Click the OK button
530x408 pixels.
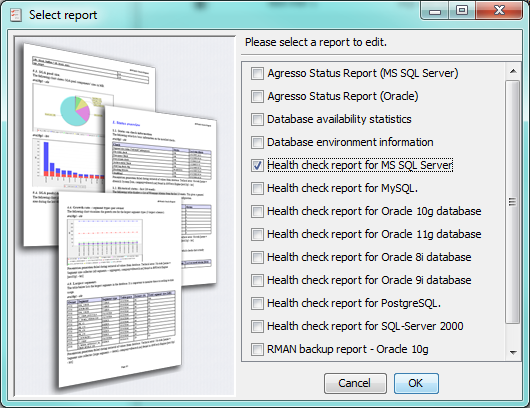point(416,383)
